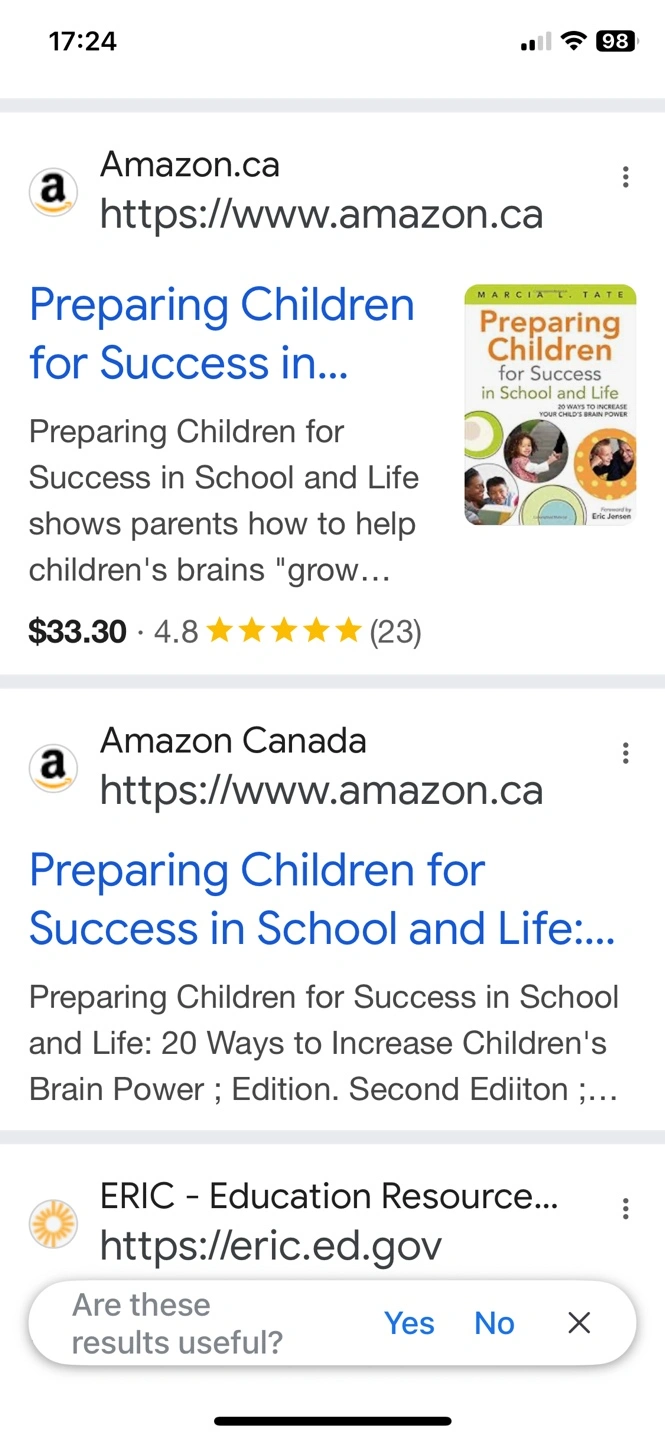This screenshot has height=1440, width=665.
Task: Answer Yes to results useful prompt
Action: tap(409, 1323)
